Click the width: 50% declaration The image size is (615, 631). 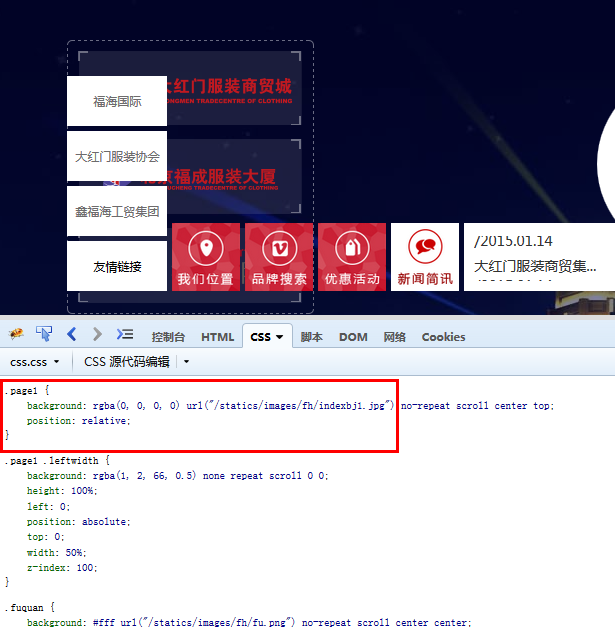point(57,553)
